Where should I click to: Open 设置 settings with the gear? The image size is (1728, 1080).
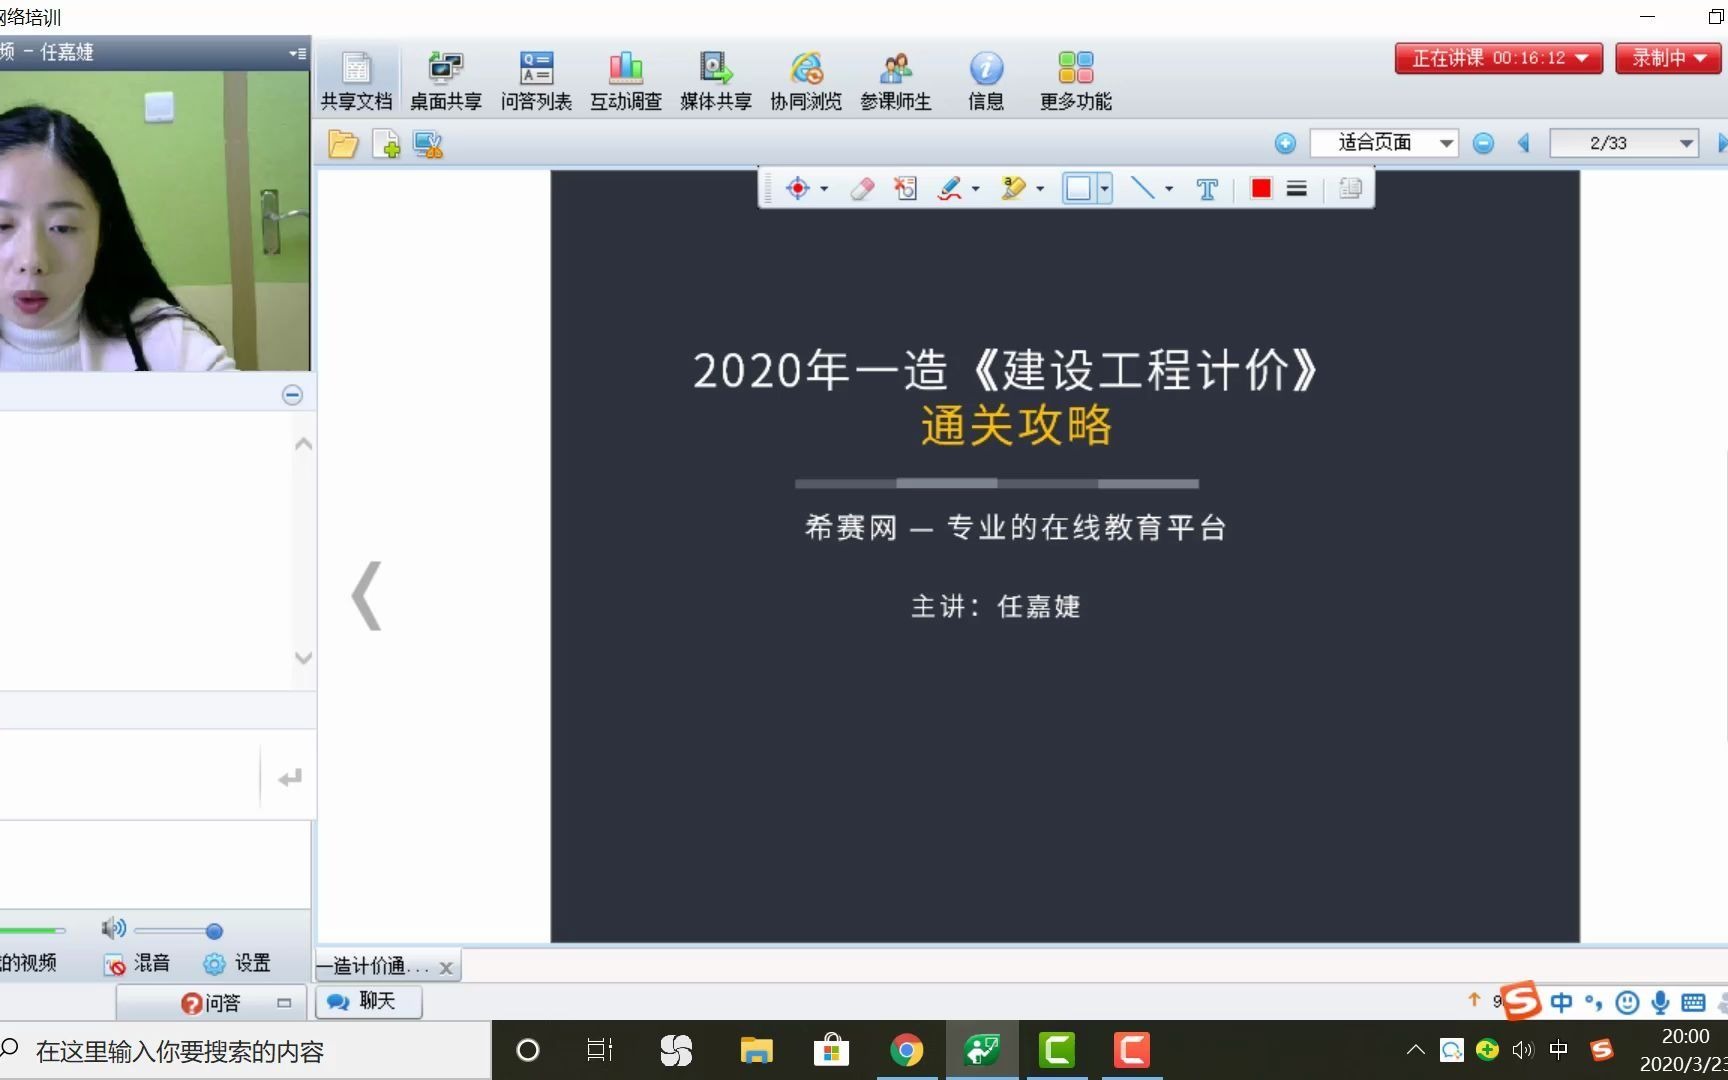tap(237, 964)
